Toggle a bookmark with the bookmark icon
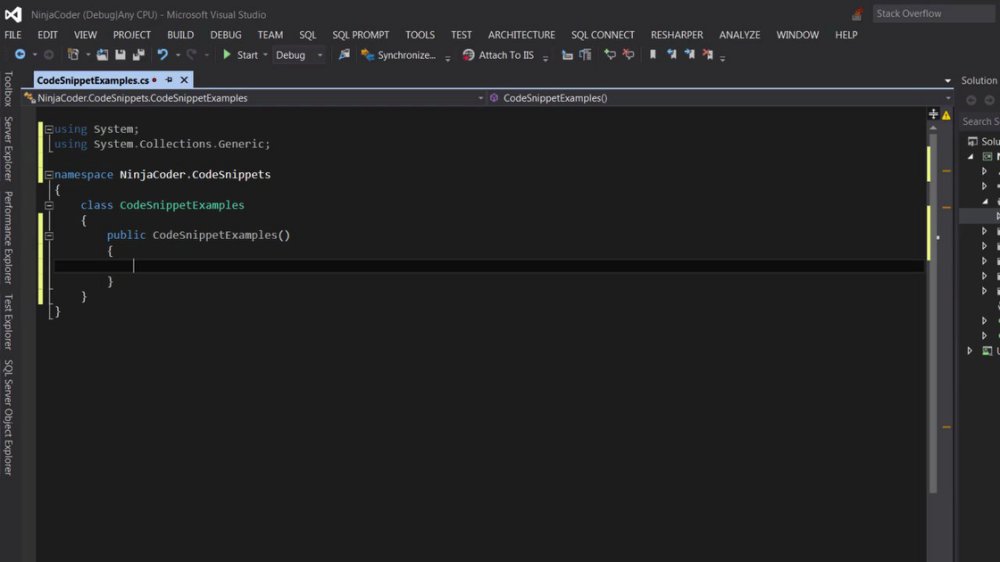The image size is (1000, 562). pos(652,55)
